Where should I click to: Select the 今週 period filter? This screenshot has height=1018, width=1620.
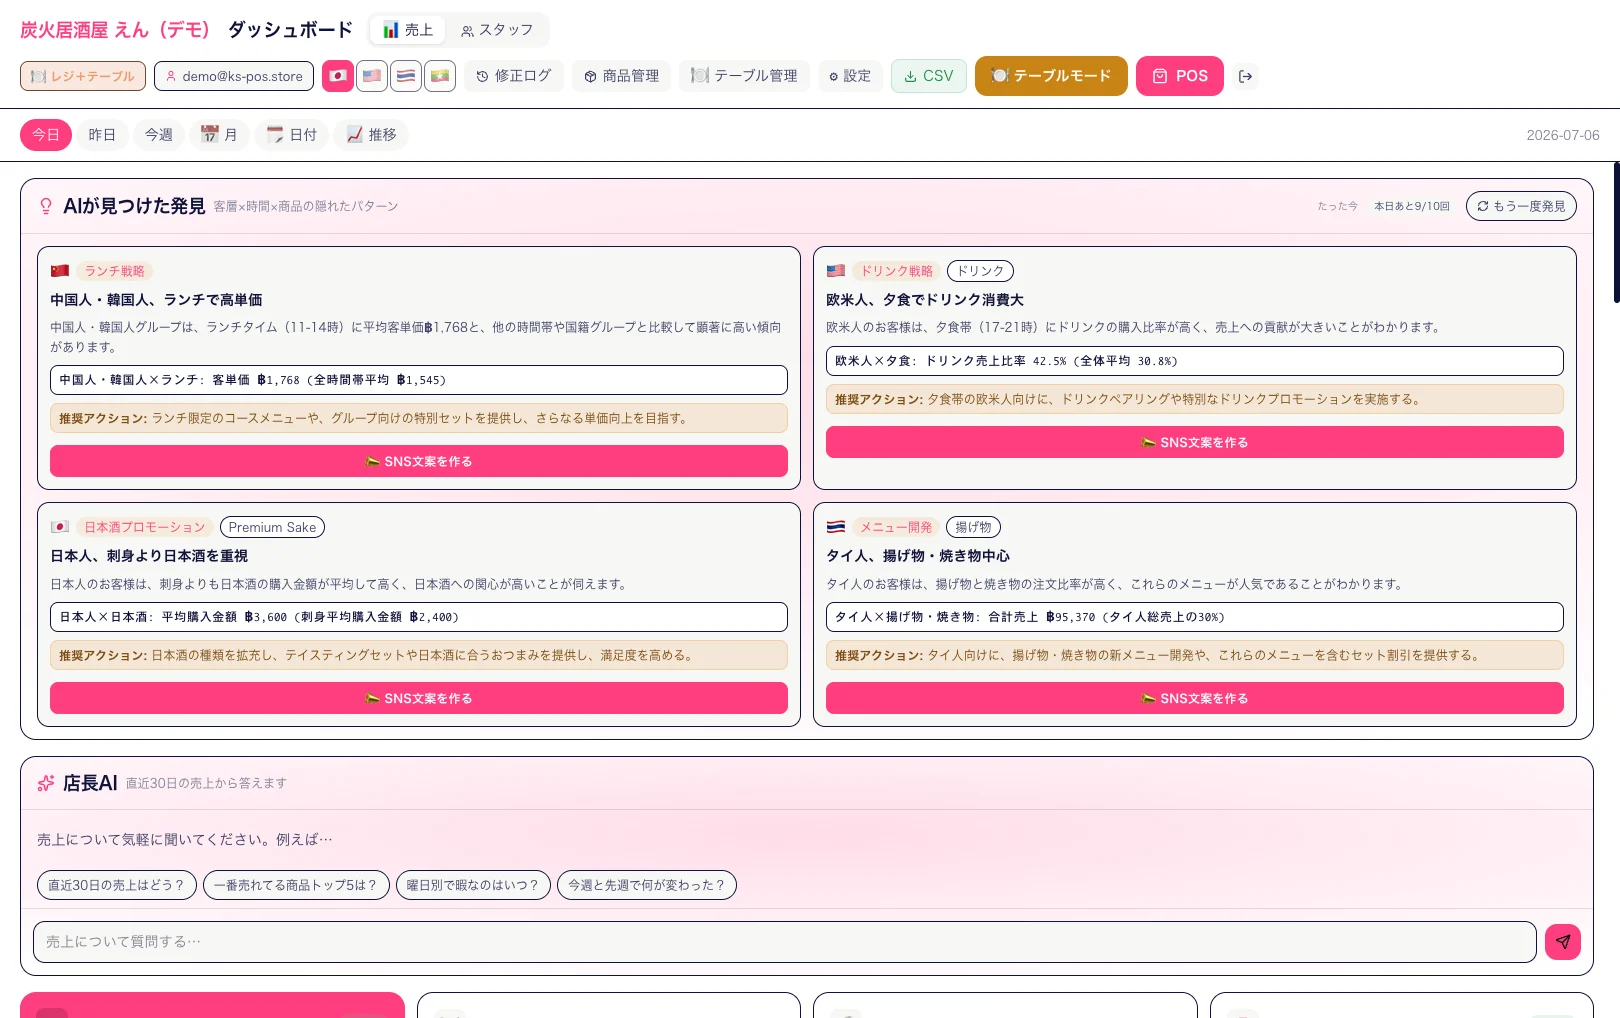[x=159, y=135]
